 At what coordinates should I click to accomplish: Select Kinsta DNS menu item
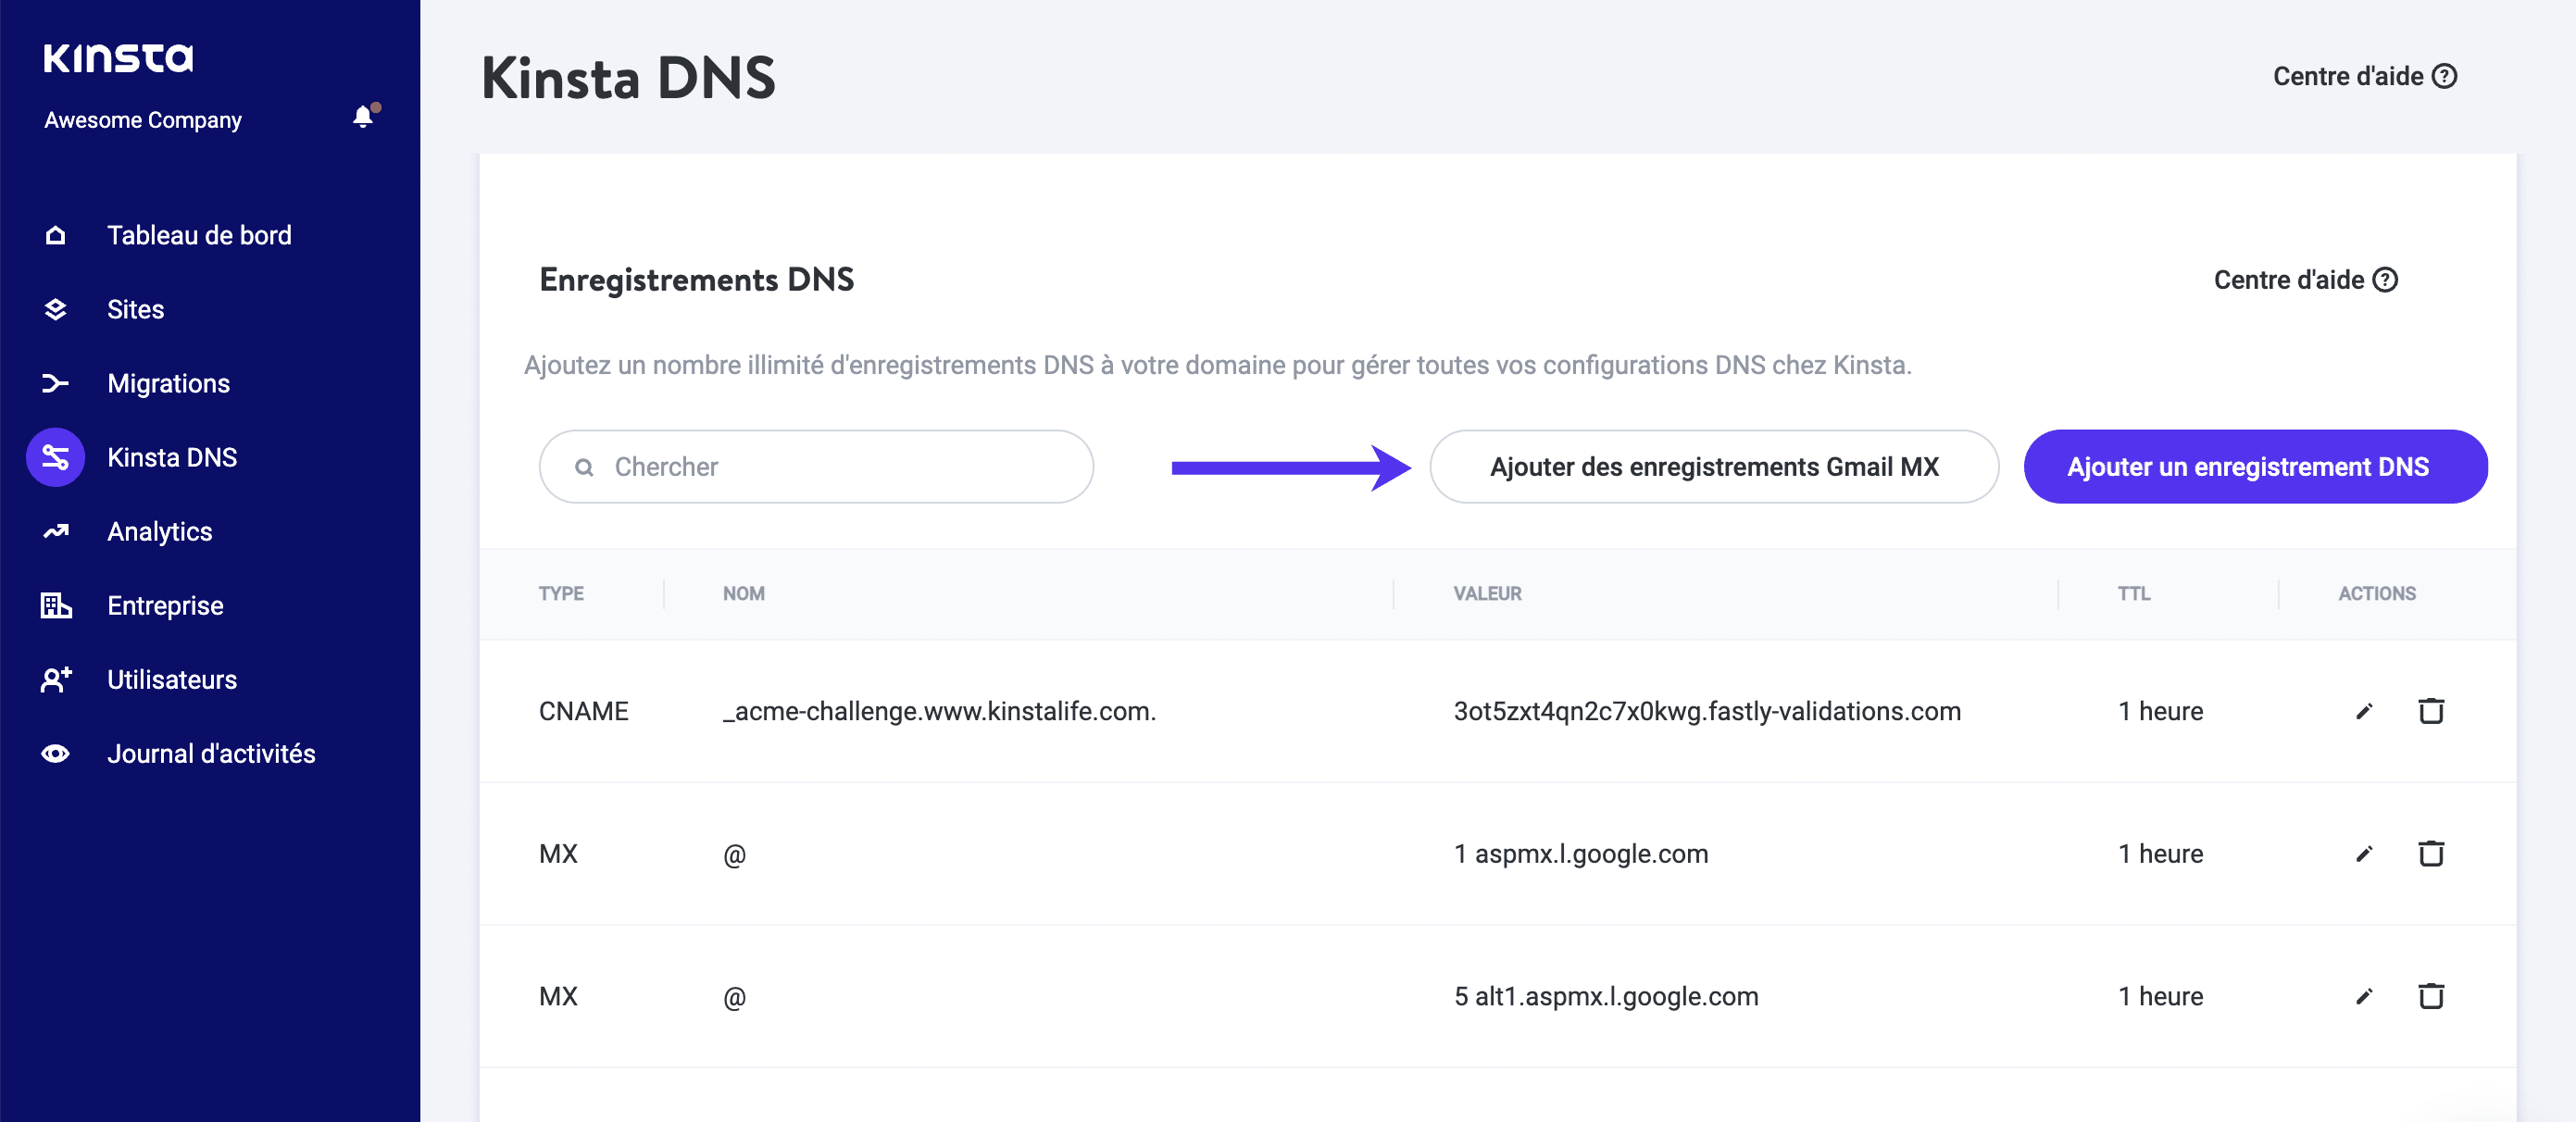pyautogui.click(x=172, y=457)
